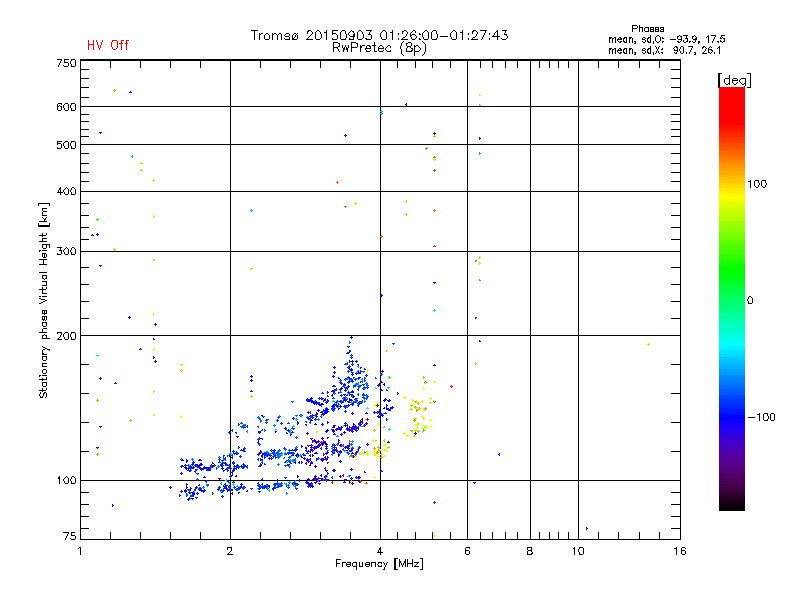Click the colorbar '100' tick label

(x=757, y=184)
